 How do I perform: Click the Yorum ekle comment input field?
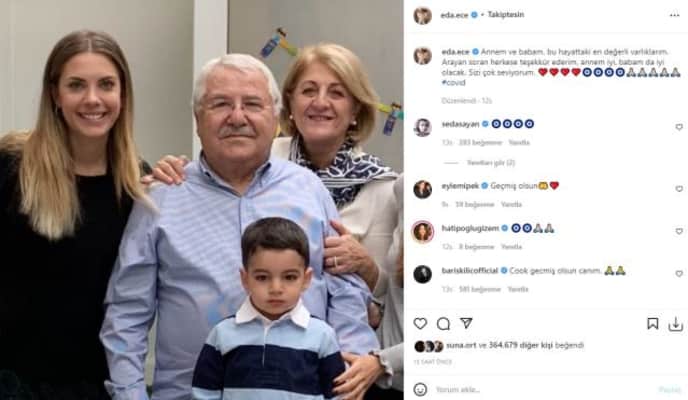pyautogui.click(x=544, y=389)
